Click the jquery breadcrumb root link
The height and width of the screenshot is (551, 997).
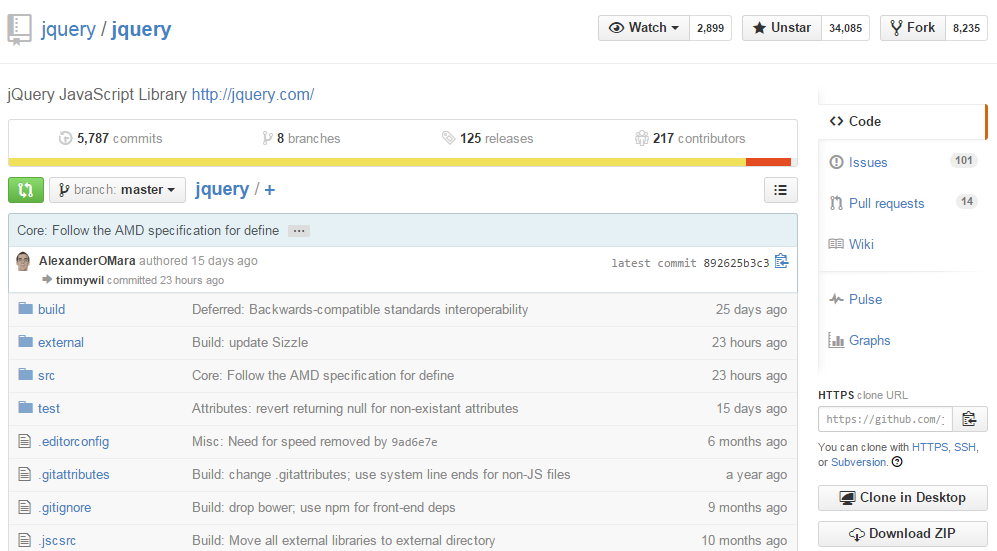pyautogui.click(x=222, y=189)
